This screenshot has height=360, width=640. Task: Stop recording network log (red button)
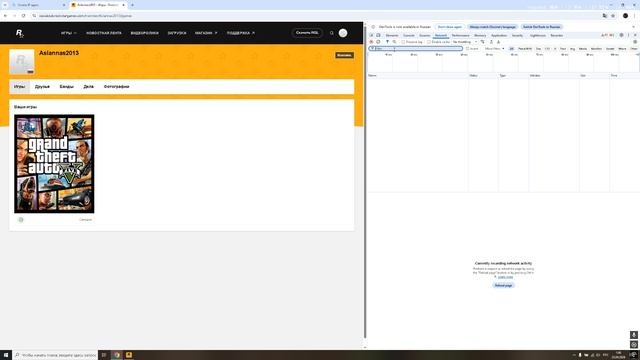point(371,42)
